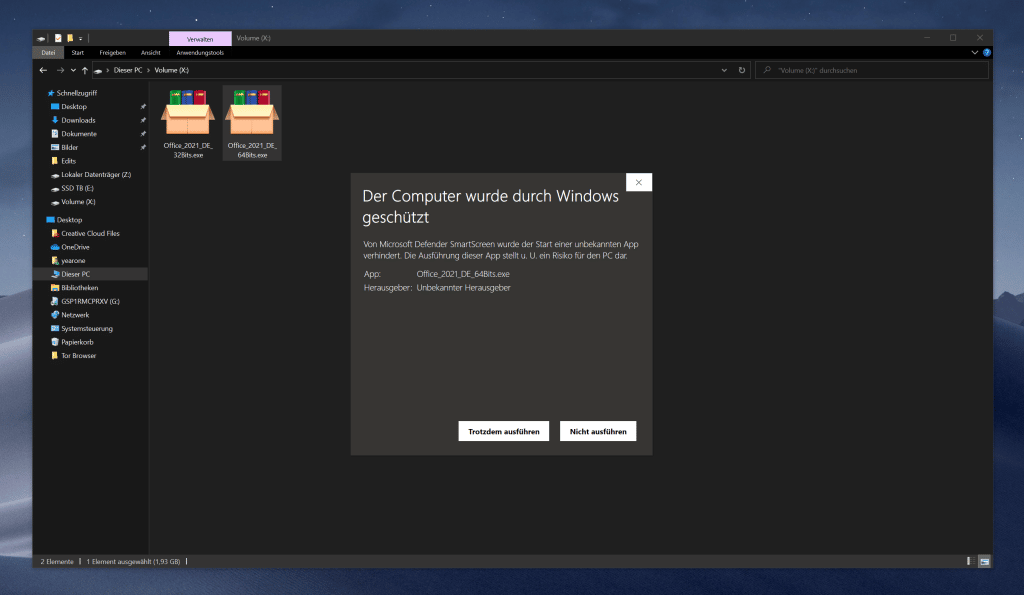Select Dieser PC in the address breadcrumb
The height and width of the screenshot is (595, 1024).
128,70
